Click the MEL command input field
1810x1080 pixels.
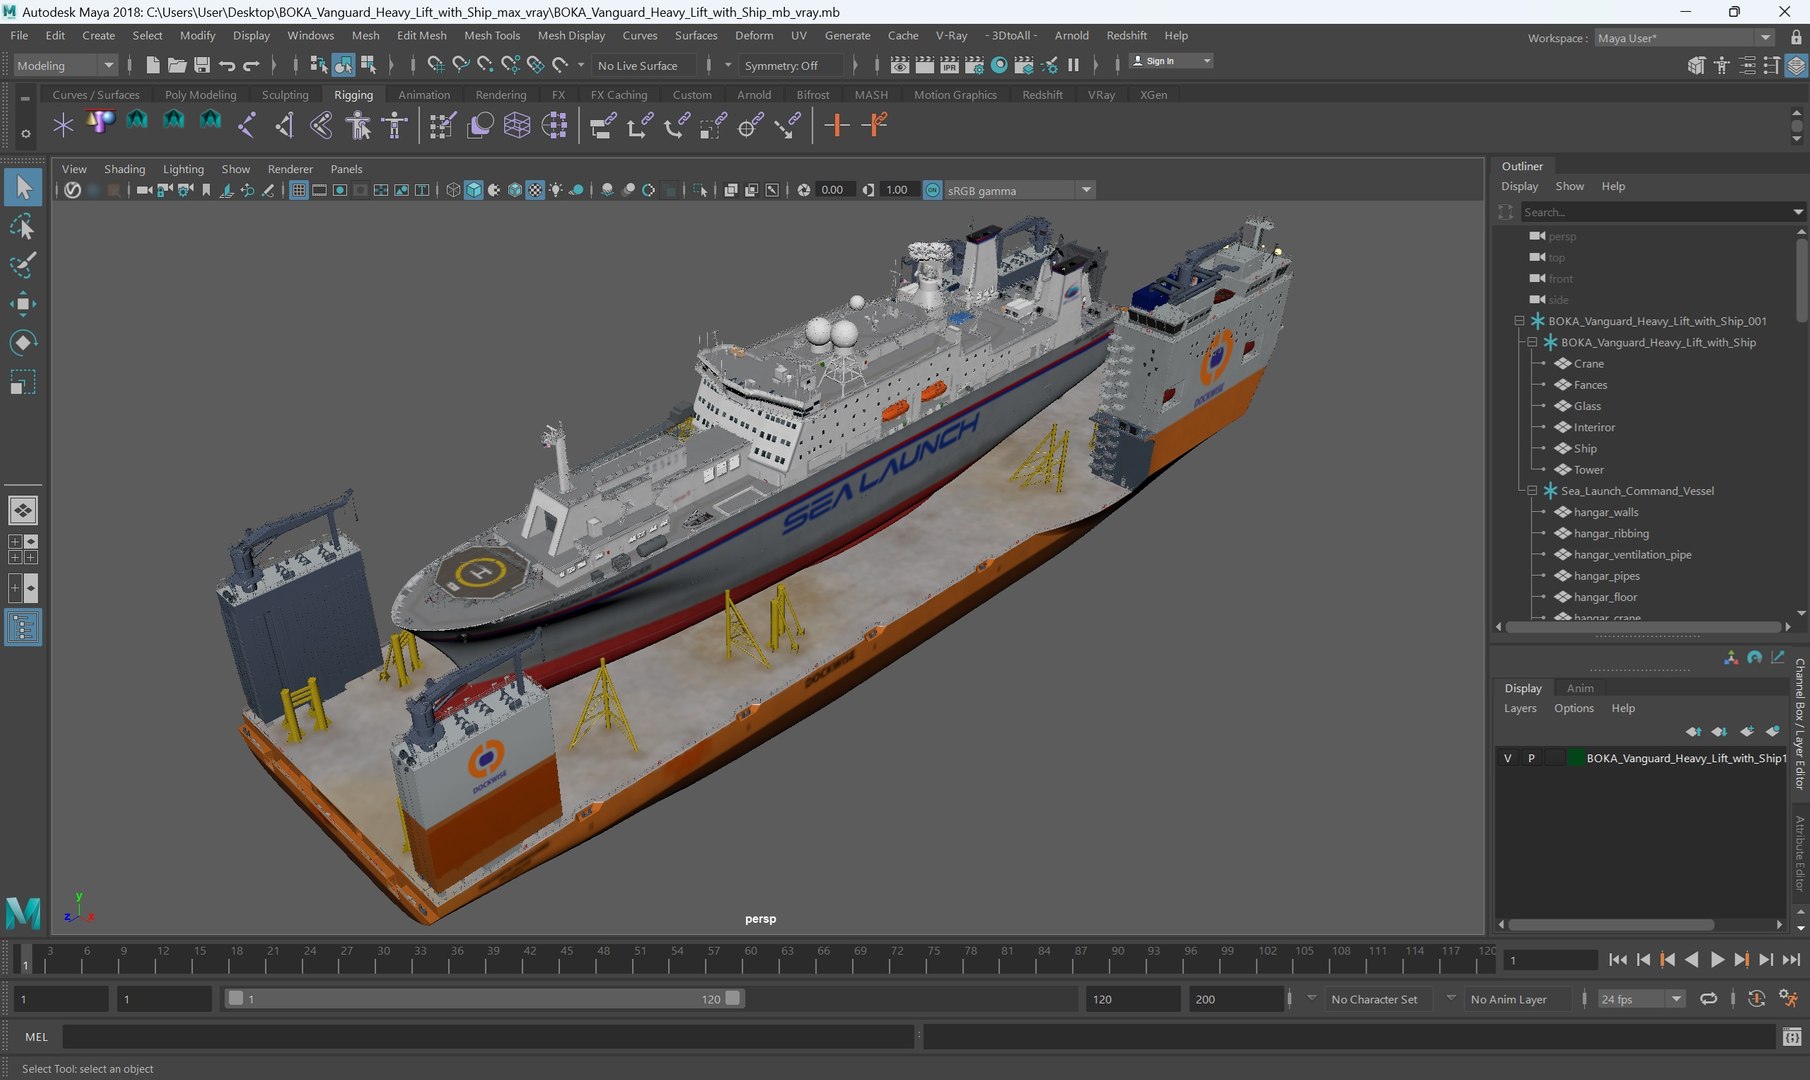point(488,1037)
